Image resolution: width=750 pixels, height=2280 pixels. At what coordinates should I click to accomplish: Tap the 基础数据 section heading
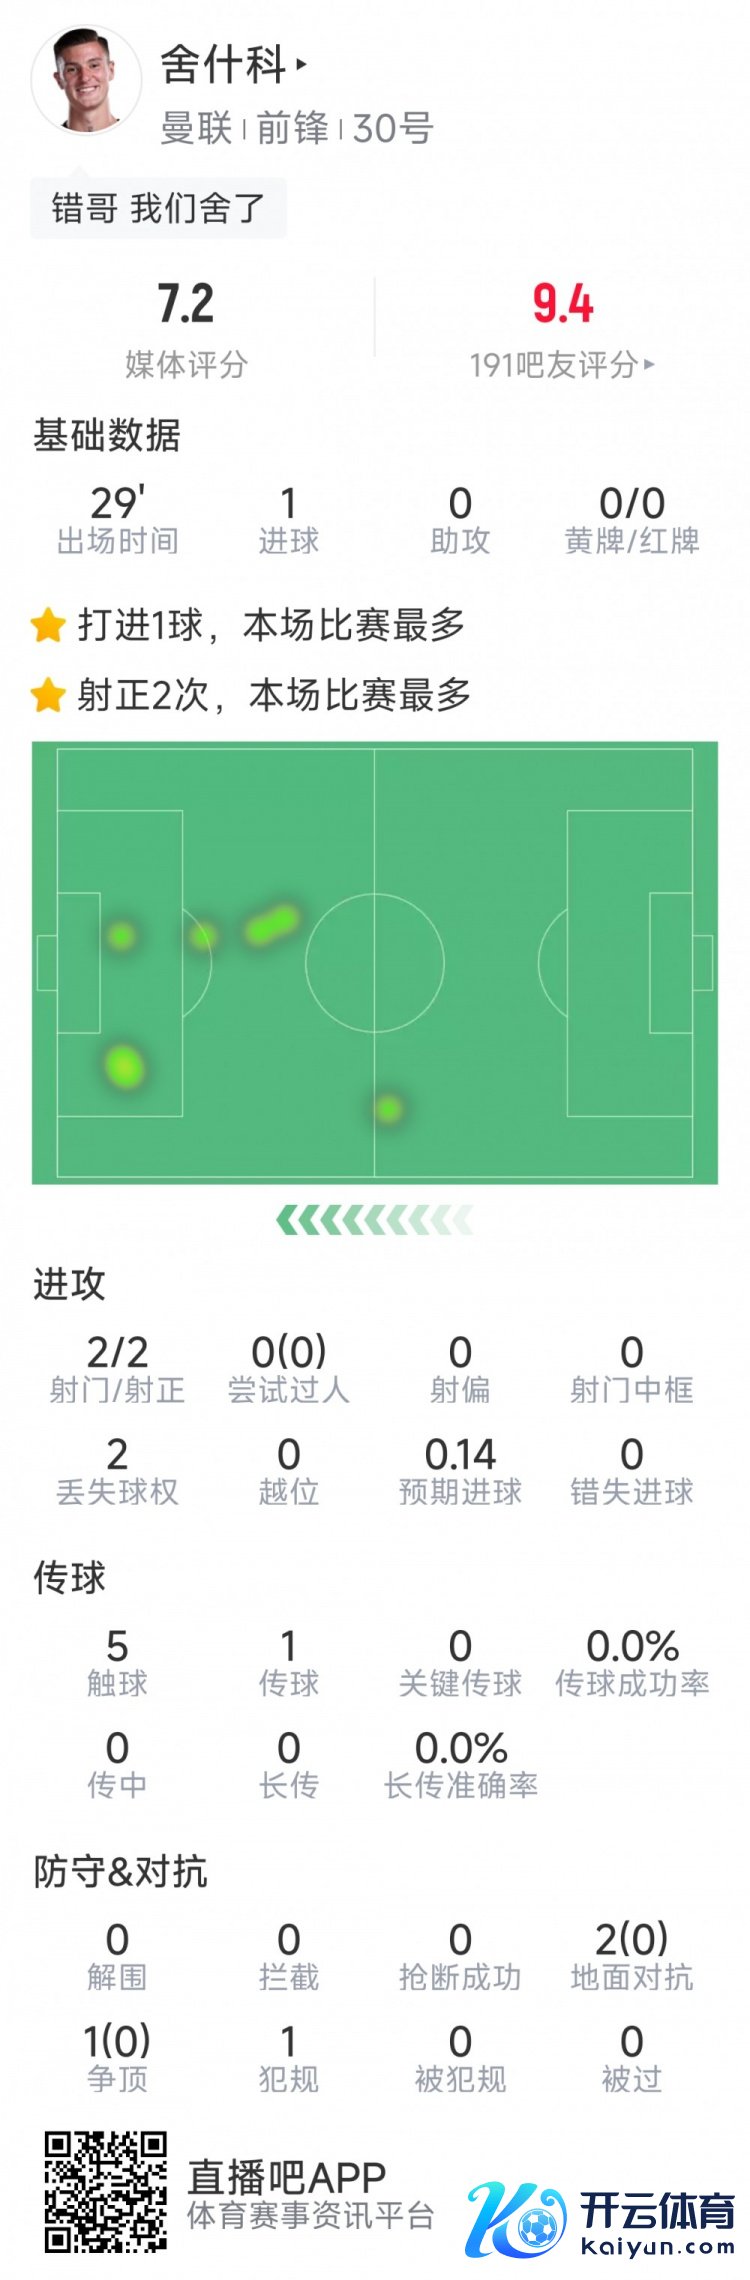[x=107, y=436]
